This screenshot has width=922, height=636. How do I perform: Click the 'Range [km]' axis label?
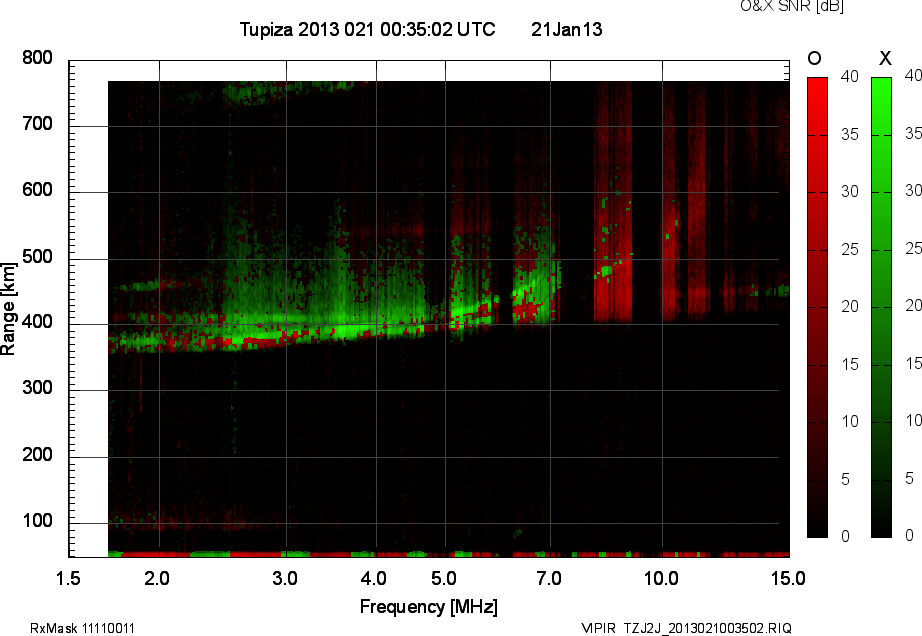tap(8, 309)
